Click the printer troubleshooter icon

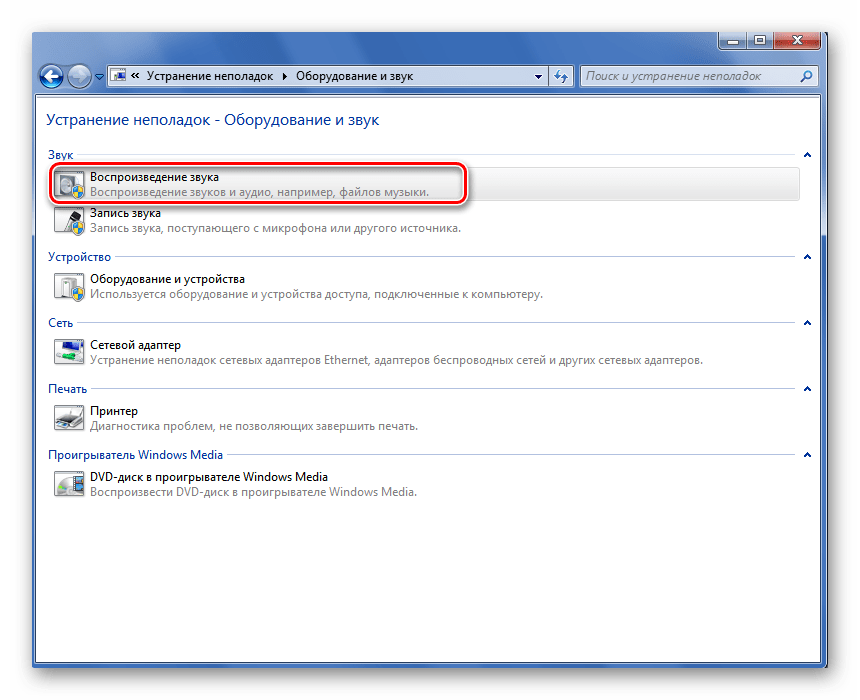(69, 418)
